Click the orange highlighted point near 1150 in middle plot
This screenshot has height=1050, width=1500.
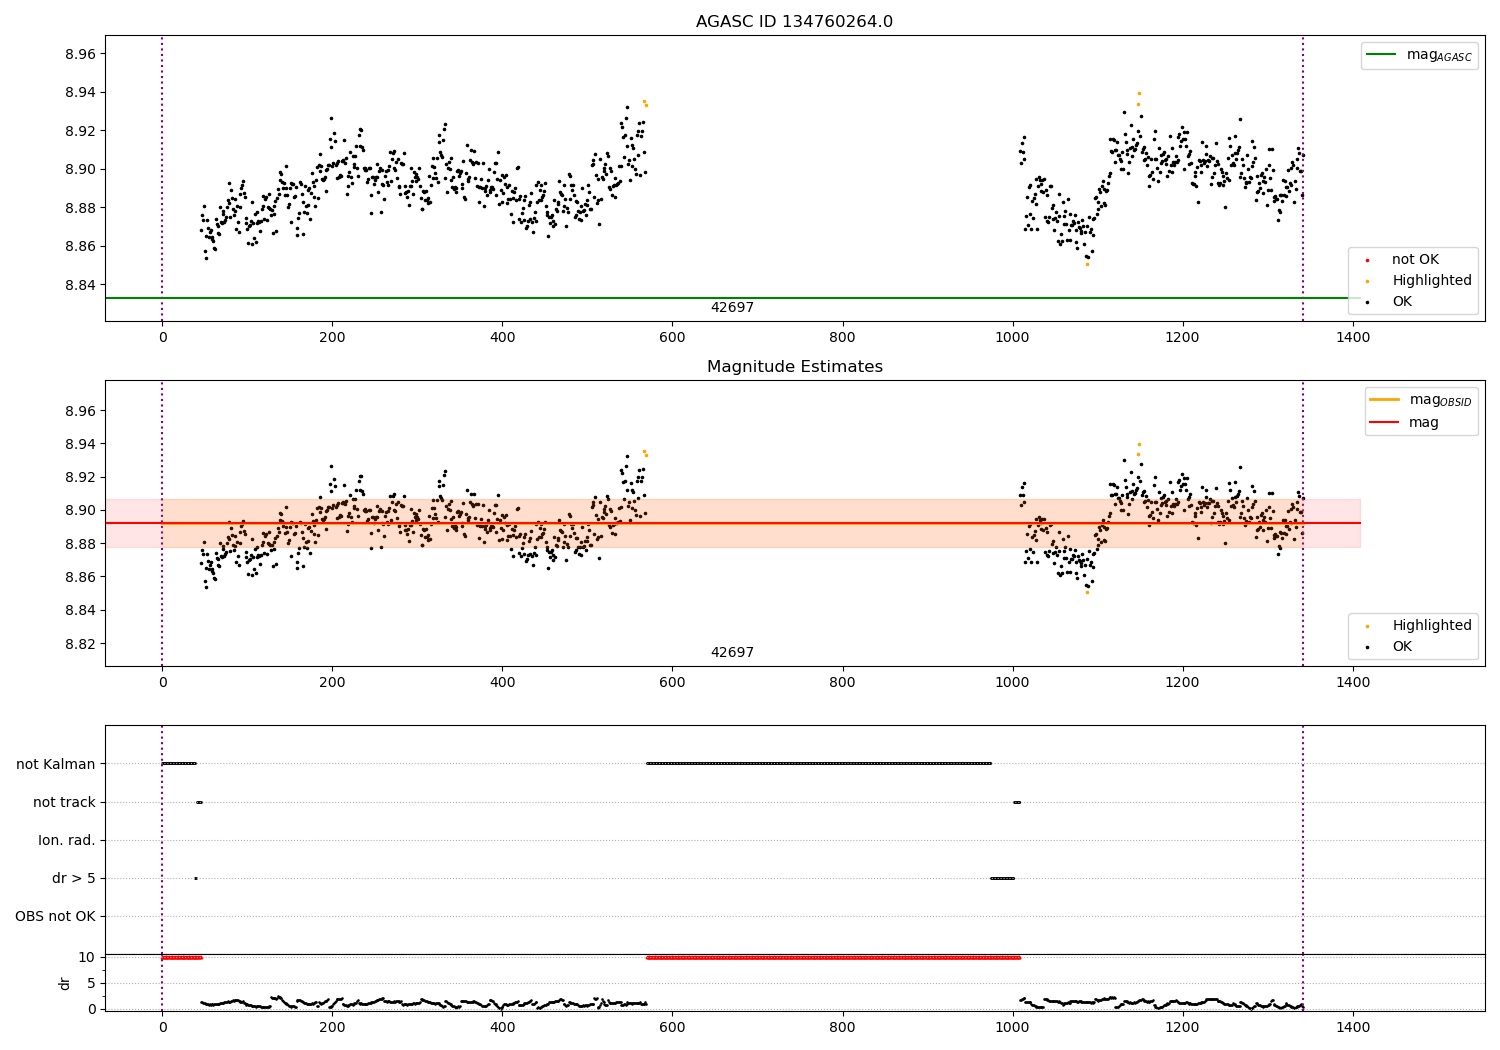coord(1139,445)
